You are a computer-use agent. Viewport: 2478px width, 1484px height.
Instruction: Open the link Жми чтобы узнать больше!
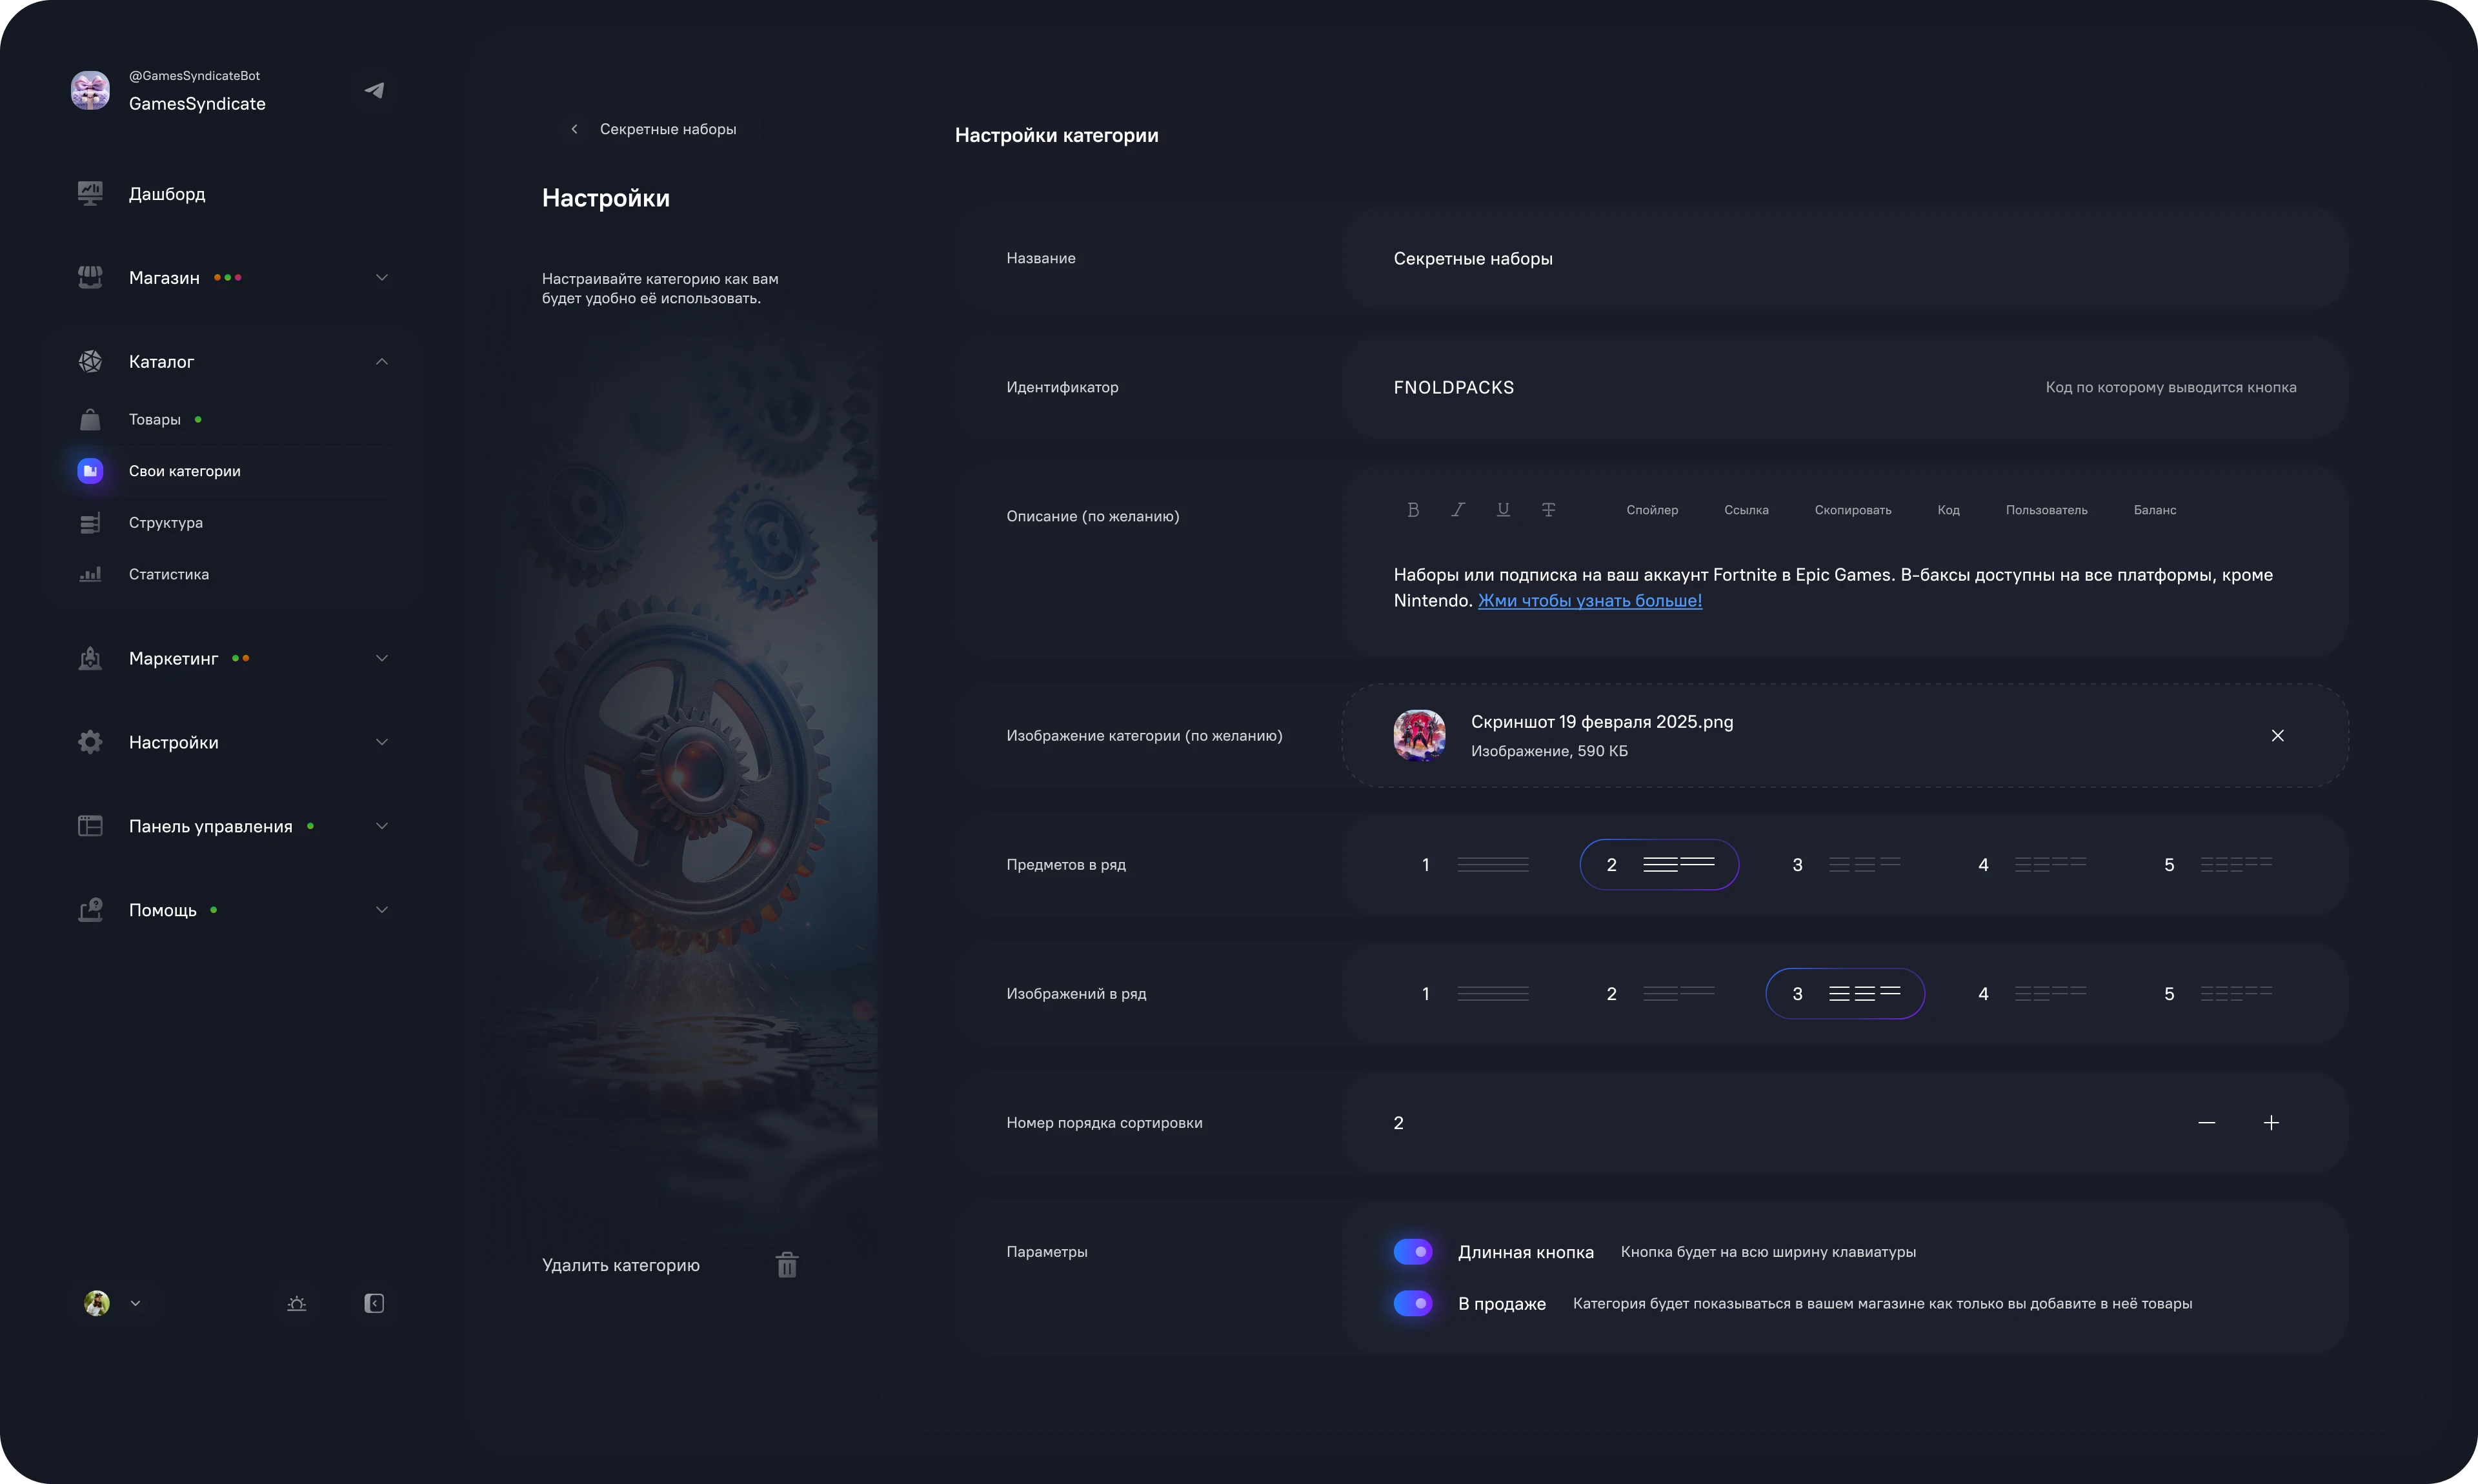click(x=1591, y=601)
